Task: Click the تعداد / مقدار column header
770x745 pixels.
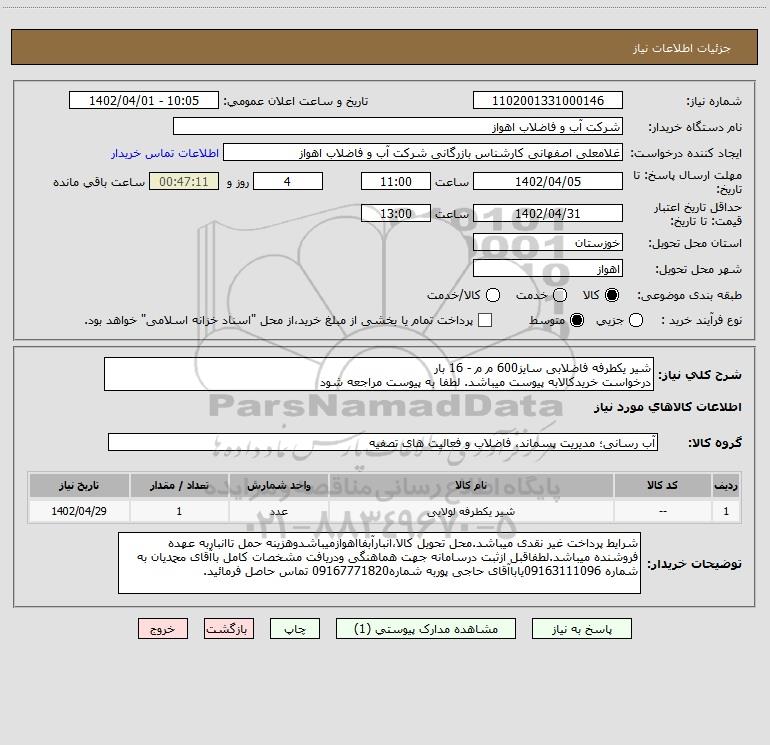Action: pyautogui.click(x=179, y=486)
